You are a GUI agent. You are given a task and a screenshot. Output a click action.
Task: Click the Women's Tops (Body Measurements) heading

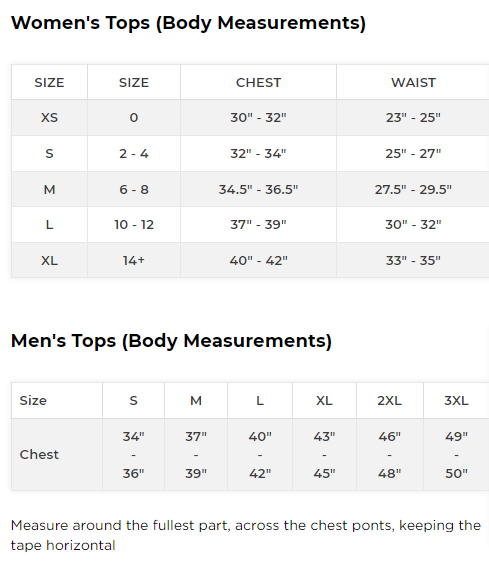point(188,23)
